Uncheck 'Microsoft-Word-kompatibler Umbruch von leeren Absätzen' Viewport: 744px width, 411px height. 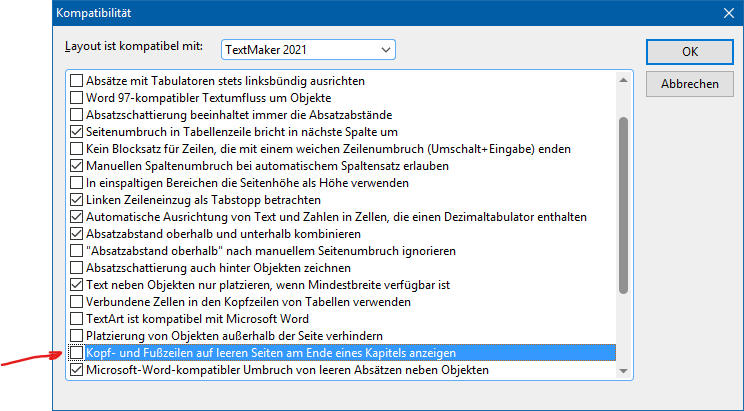coord(76,370)
